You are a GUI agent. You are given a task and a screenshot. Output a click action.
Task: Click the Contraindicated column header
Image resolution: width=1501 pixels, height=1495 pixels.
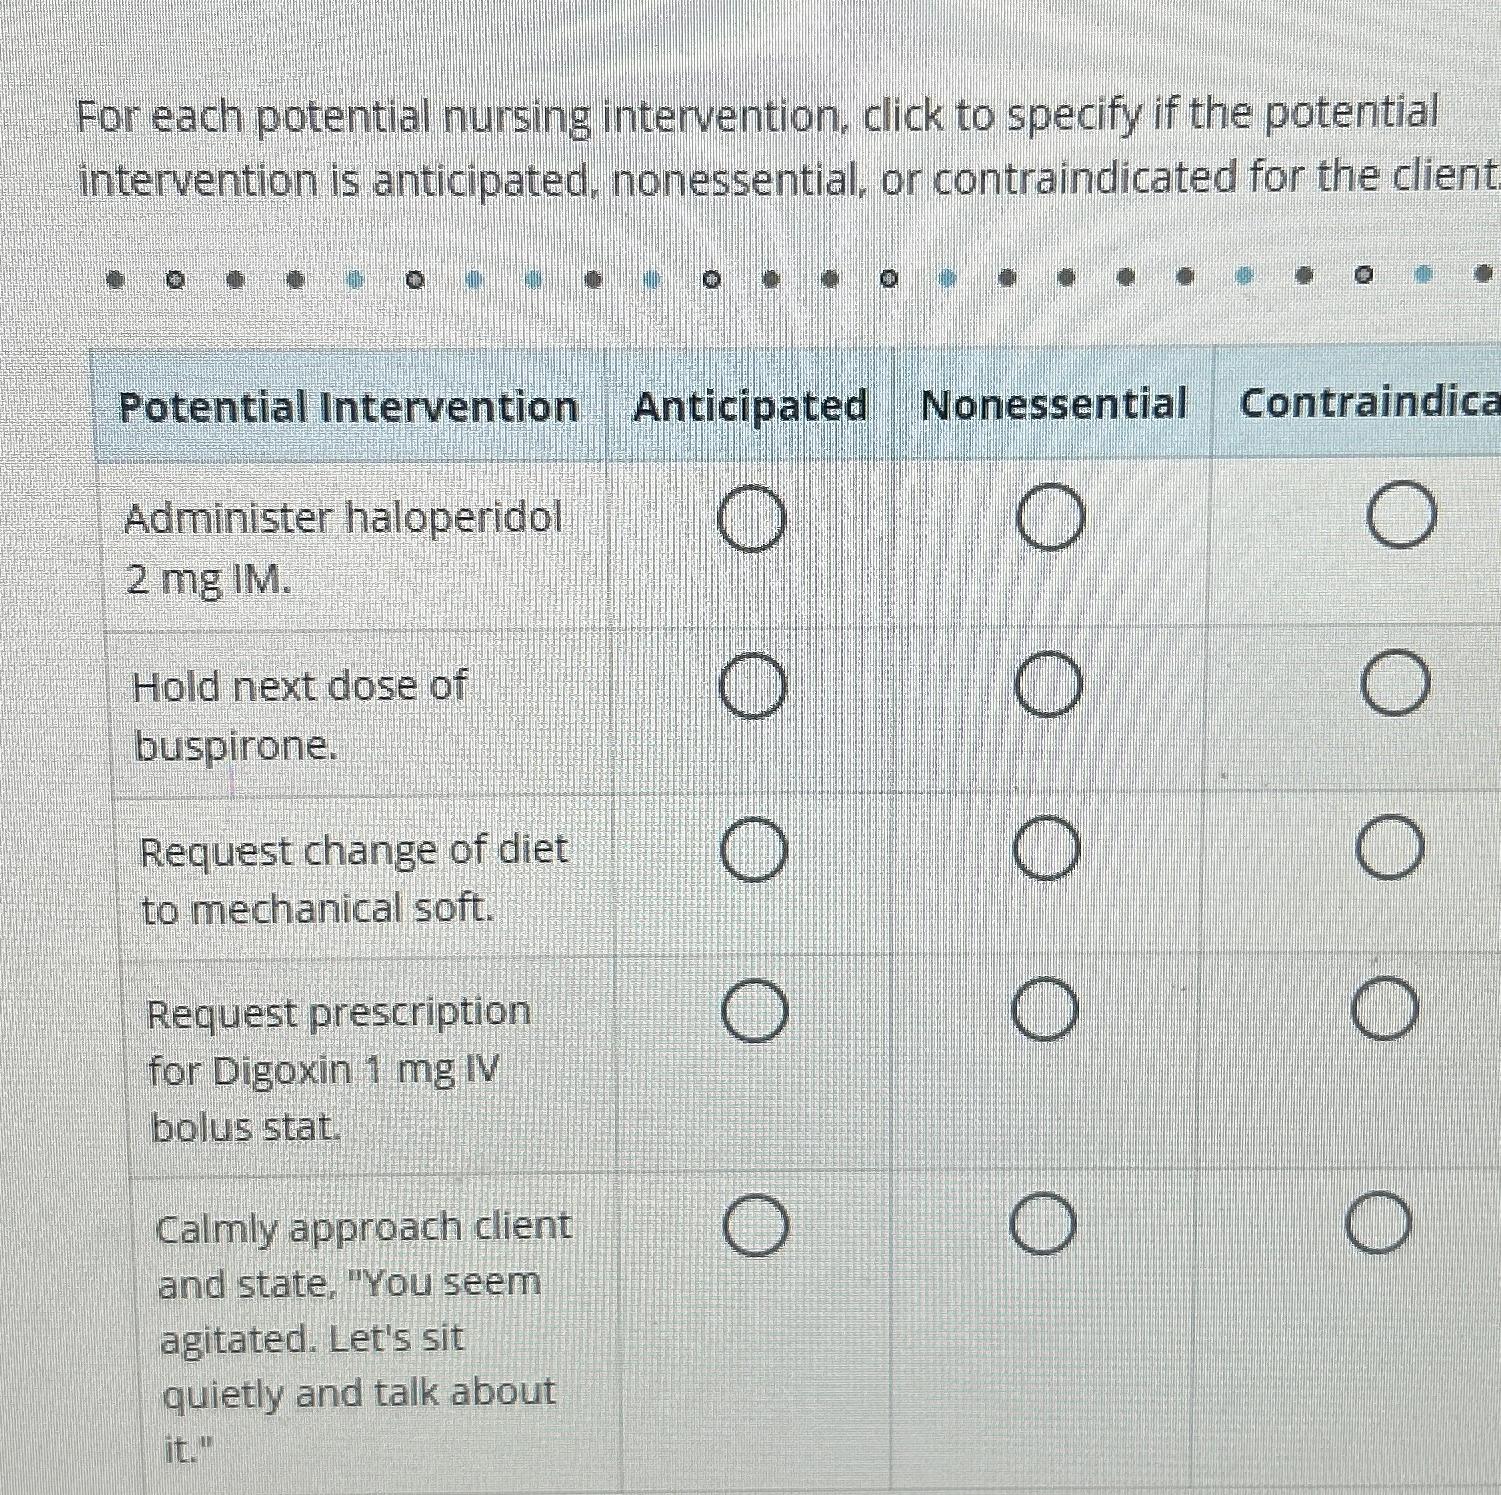[x=1370, y=402]
